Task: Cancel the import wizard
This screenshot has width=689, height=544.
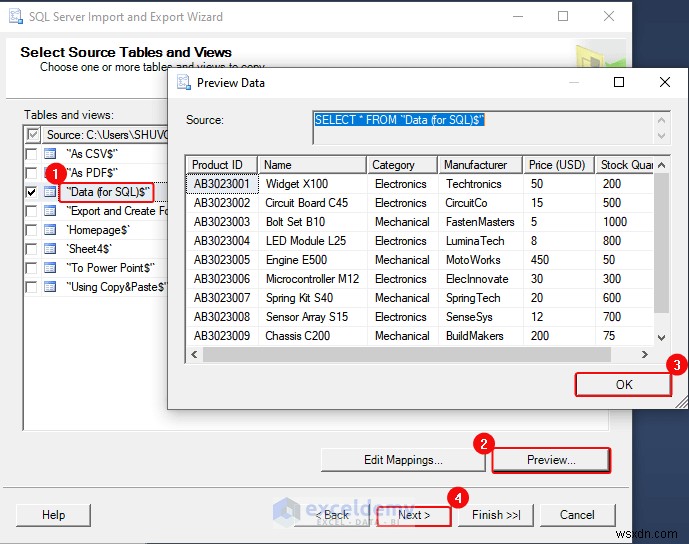Action: (x=577, y=515)
